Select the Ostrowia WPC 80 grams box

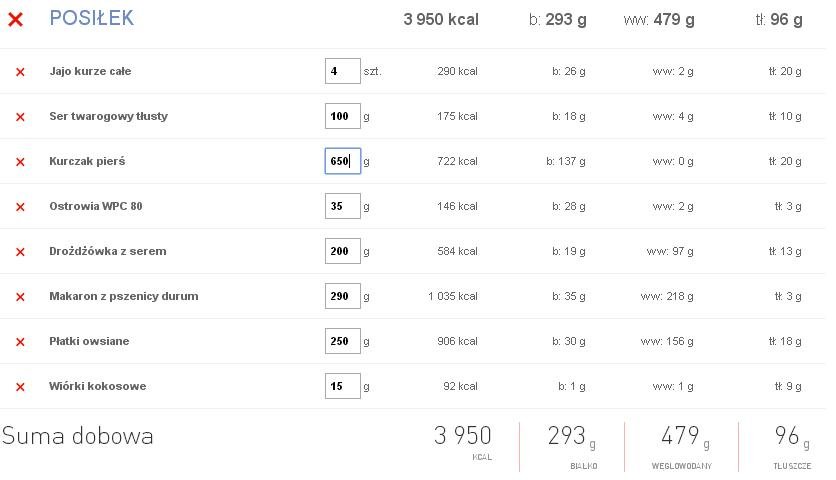coord(343,206)
